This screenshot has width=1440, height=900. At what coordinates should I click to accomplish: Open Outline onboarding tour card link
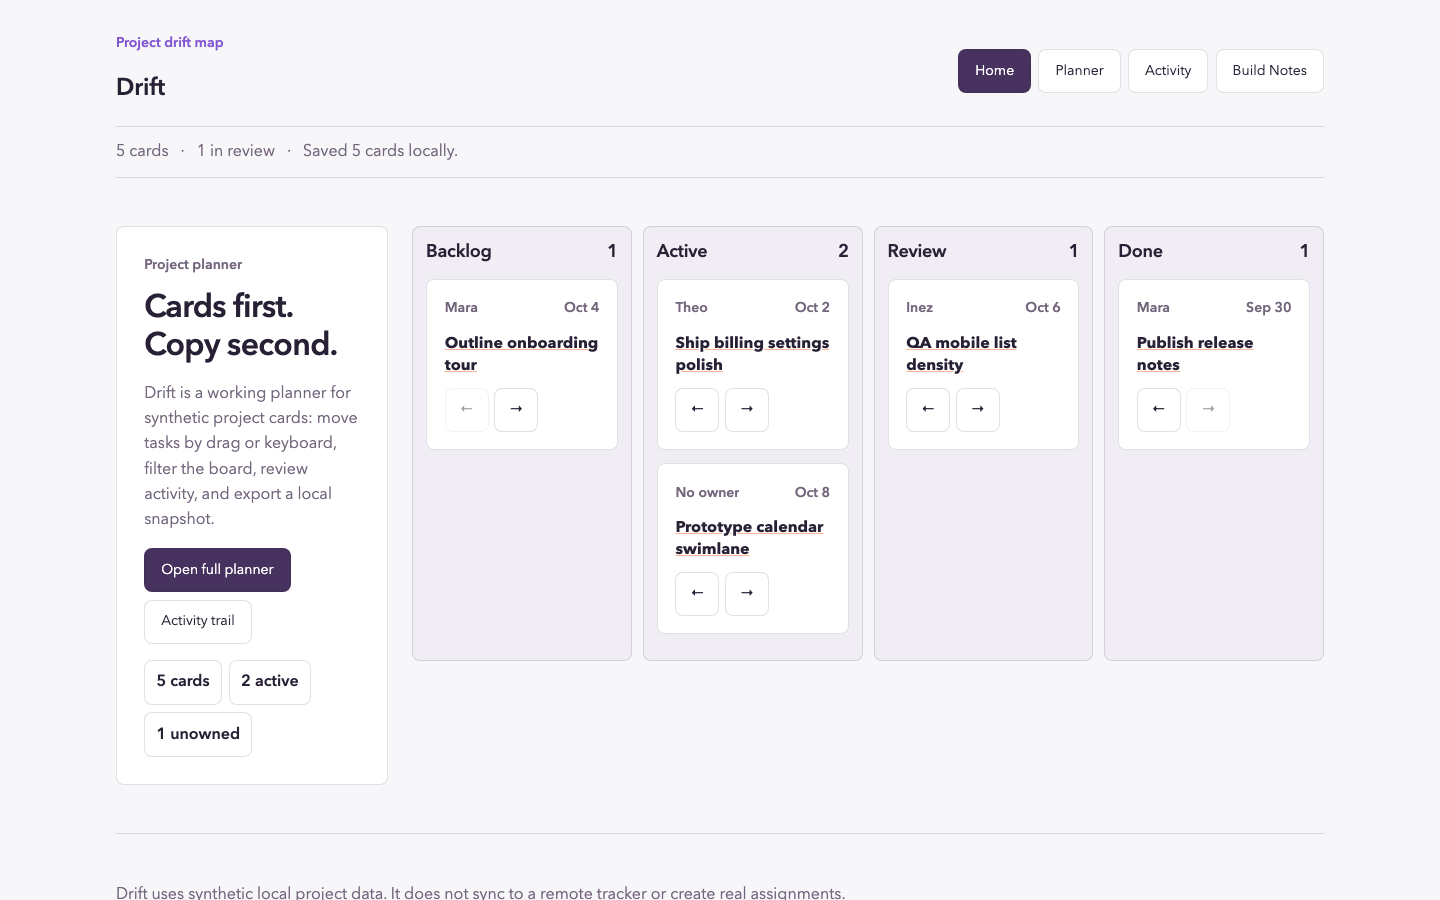tap(521, 354)
